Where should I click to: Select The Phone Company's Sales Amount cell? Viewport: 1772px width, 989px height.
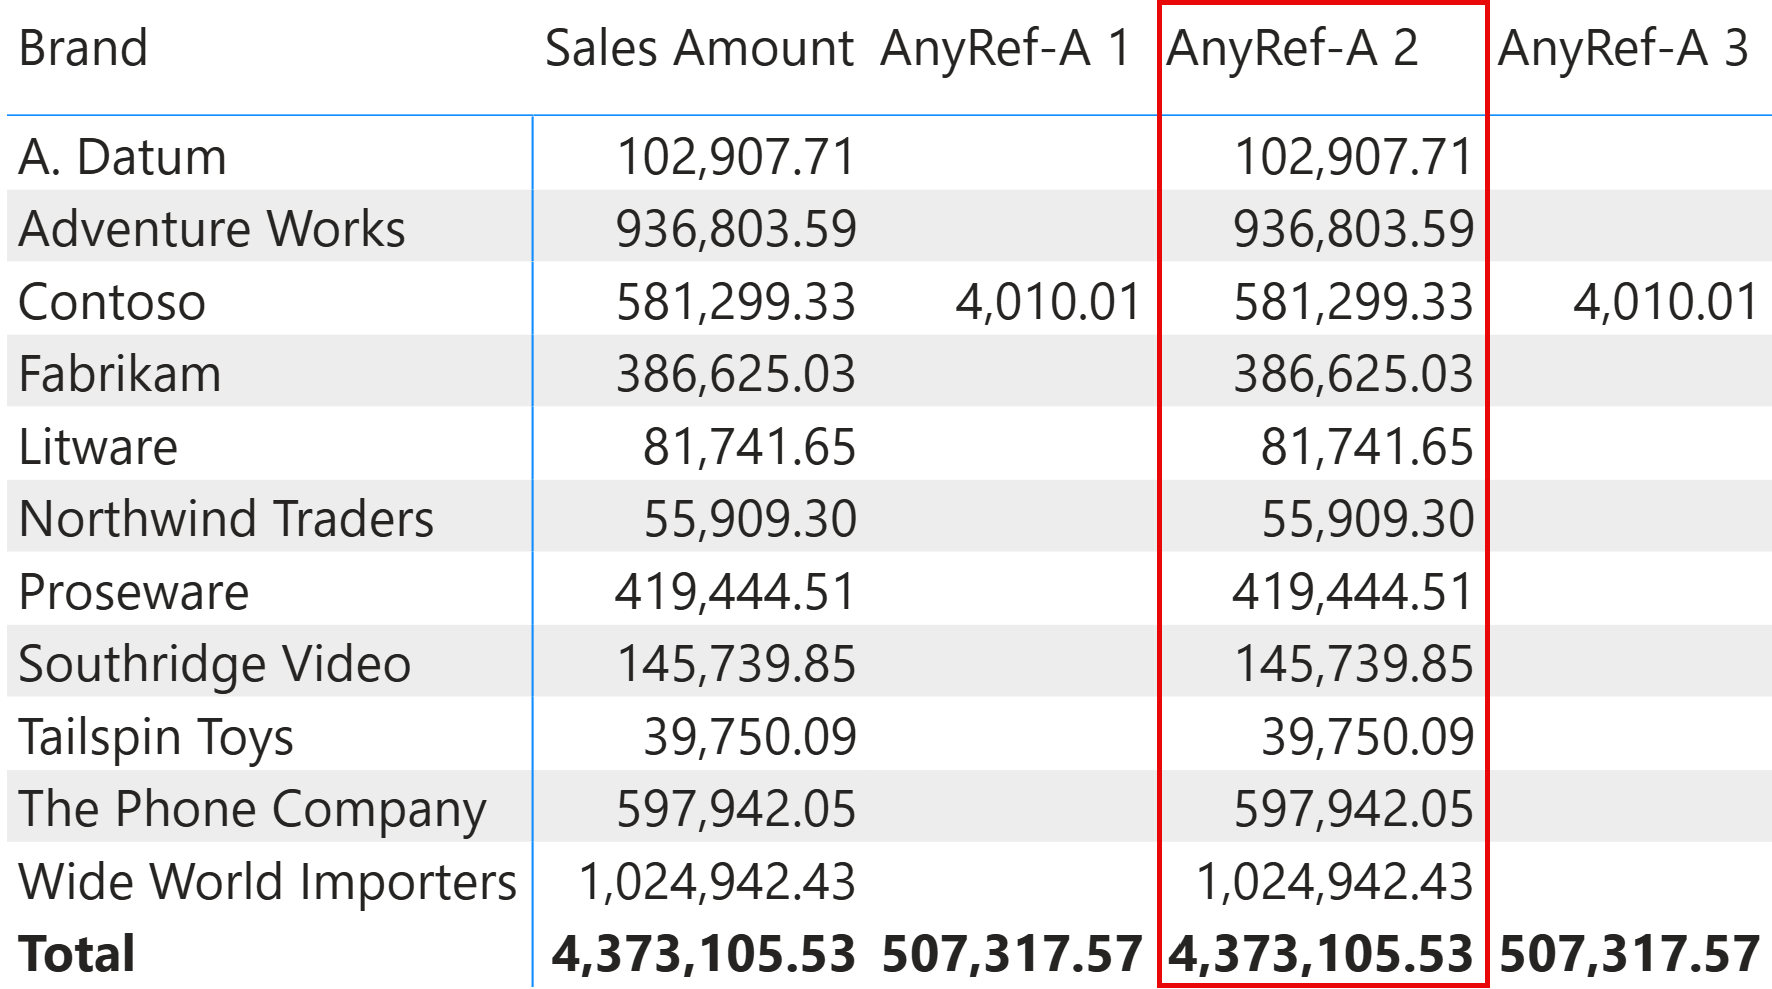click(735, 809)
